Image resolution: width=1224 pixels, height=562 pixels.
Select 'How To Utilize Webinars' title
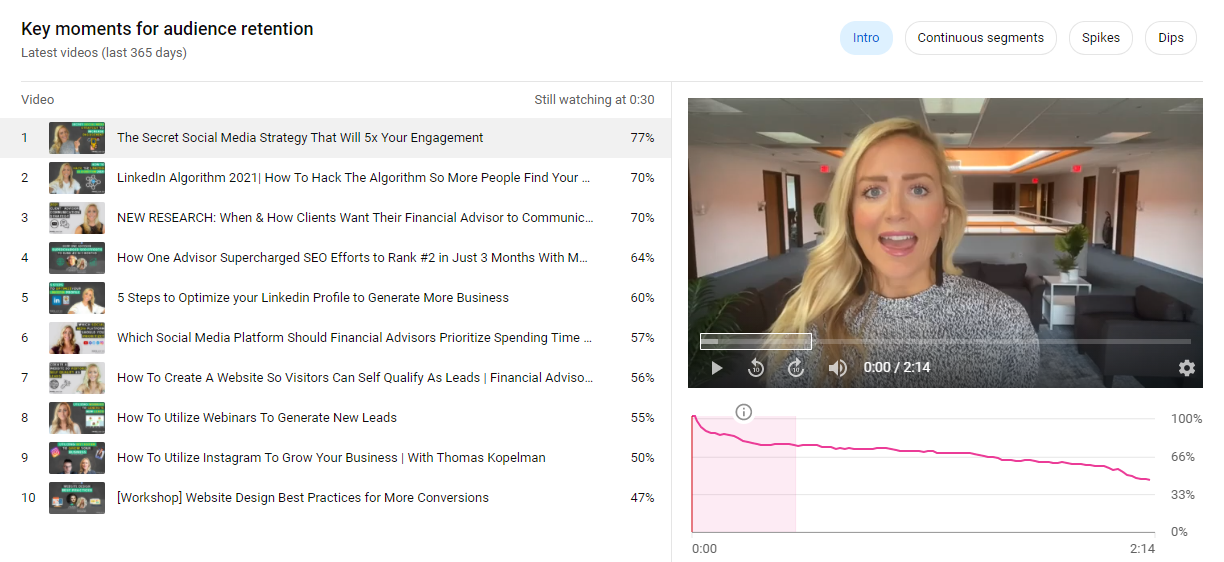(x=257, y=418)
